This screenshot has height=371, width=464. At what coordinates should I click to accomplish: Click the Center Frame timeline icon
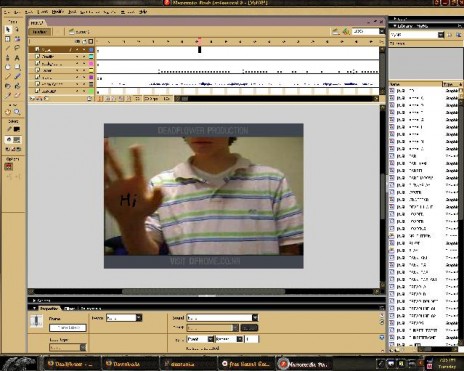point(100,99)
